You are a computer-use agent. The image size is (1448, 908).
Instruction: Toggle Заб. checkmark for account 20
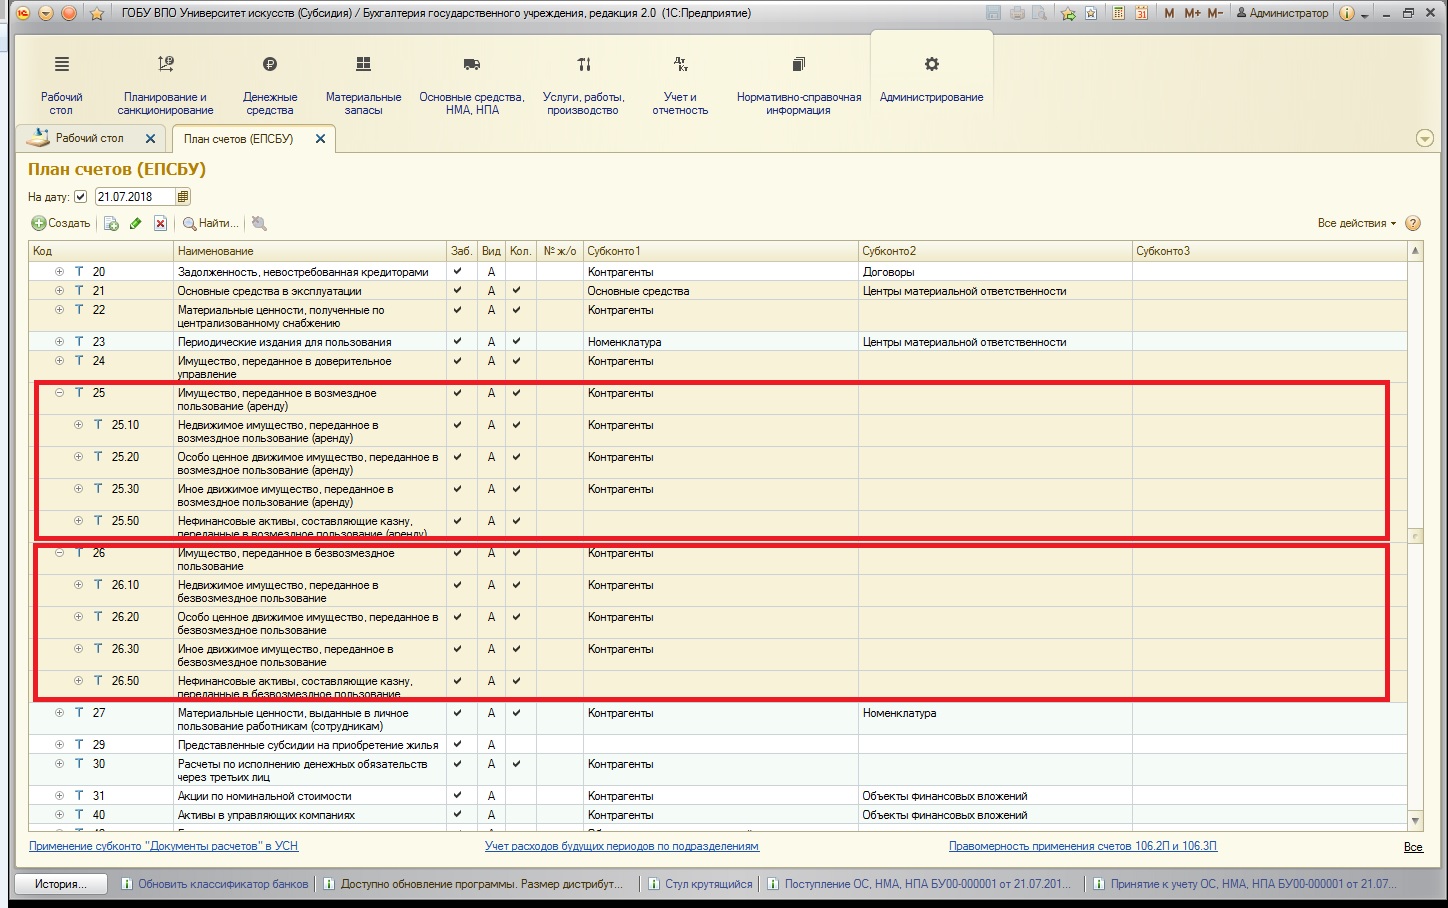tap(458, 271)
